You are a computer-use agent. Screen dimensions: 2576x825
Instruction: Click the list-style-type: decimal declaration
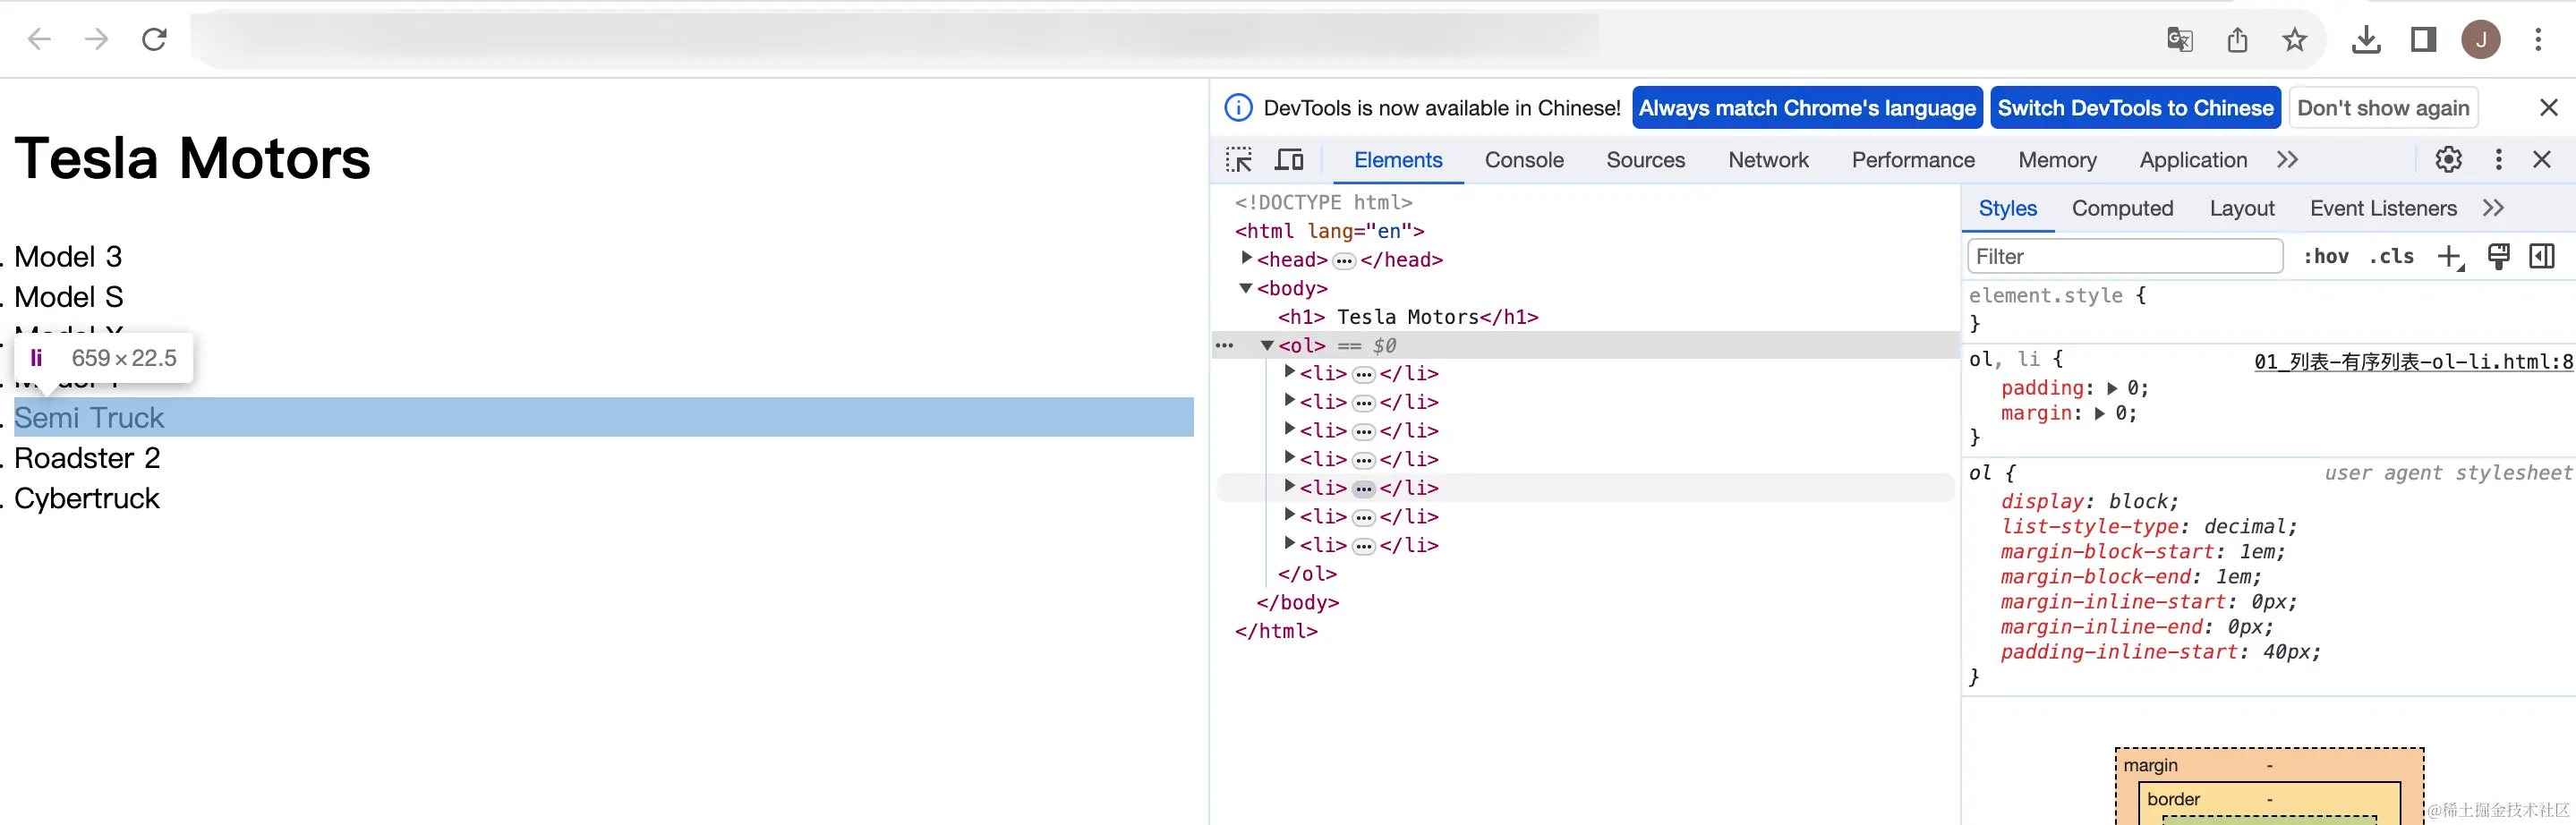2148,527
